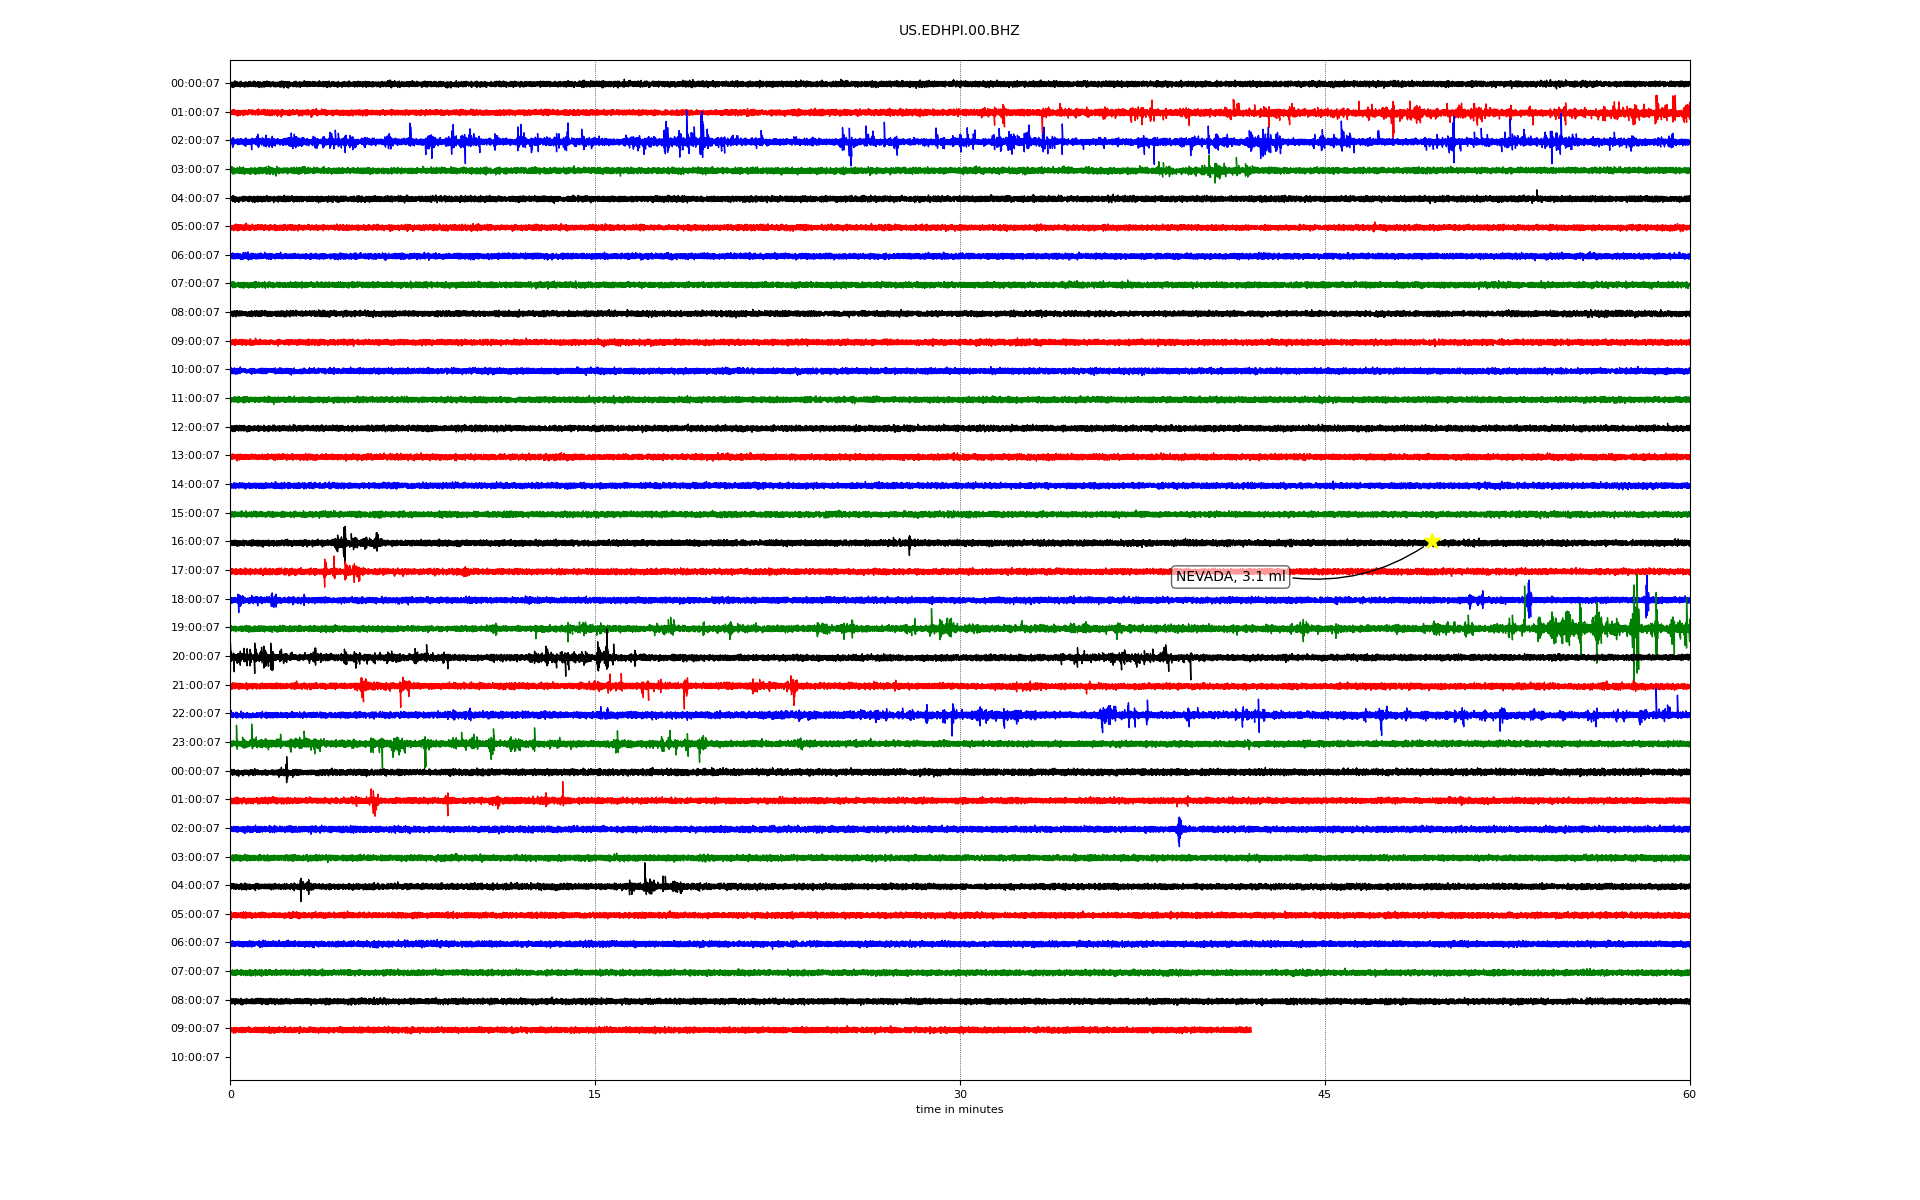The height and width of the screenshot is (1200, 1920).
Task: Click the 23:00:07 row label
Action: point(195,743)
